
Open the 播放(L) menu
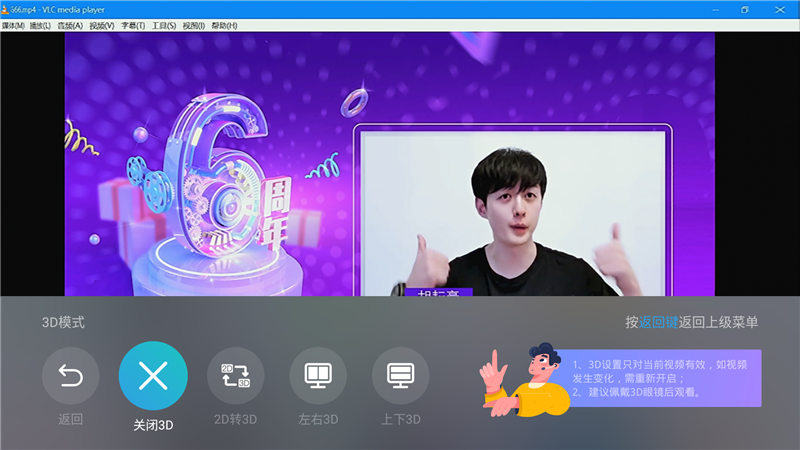tap(40, 26)
